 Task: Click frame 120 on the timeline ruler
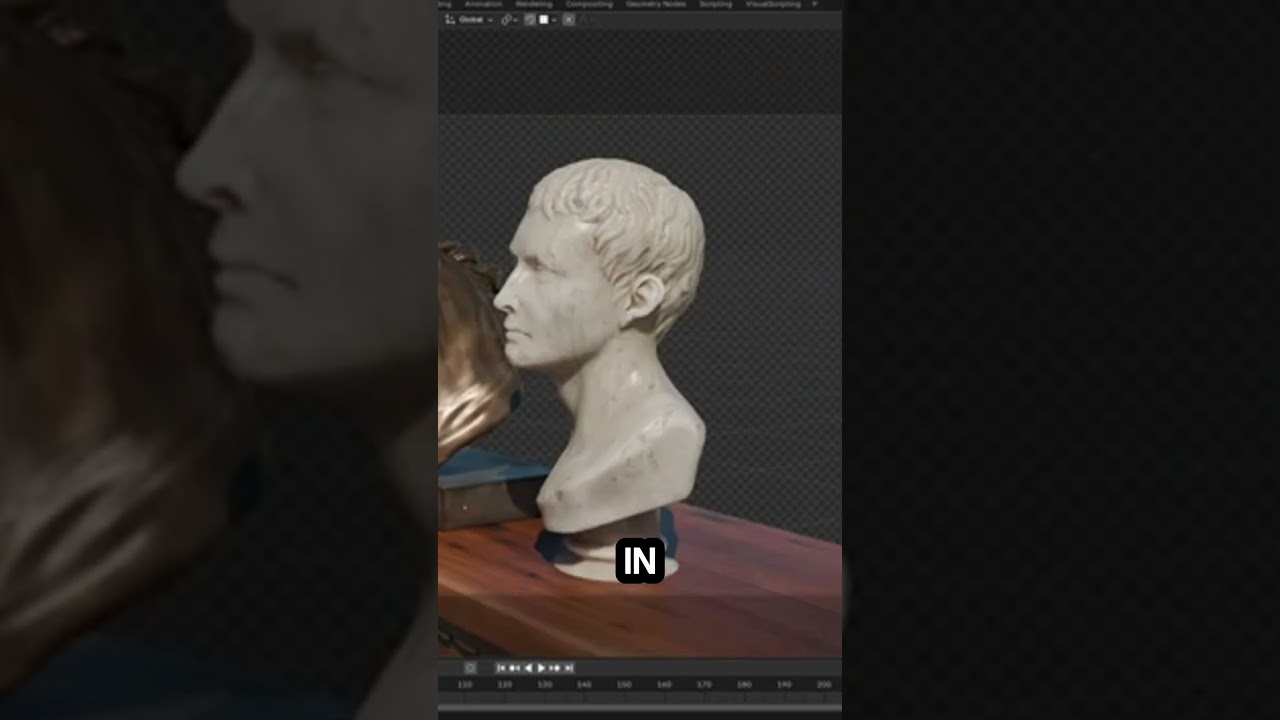(505, 685)
